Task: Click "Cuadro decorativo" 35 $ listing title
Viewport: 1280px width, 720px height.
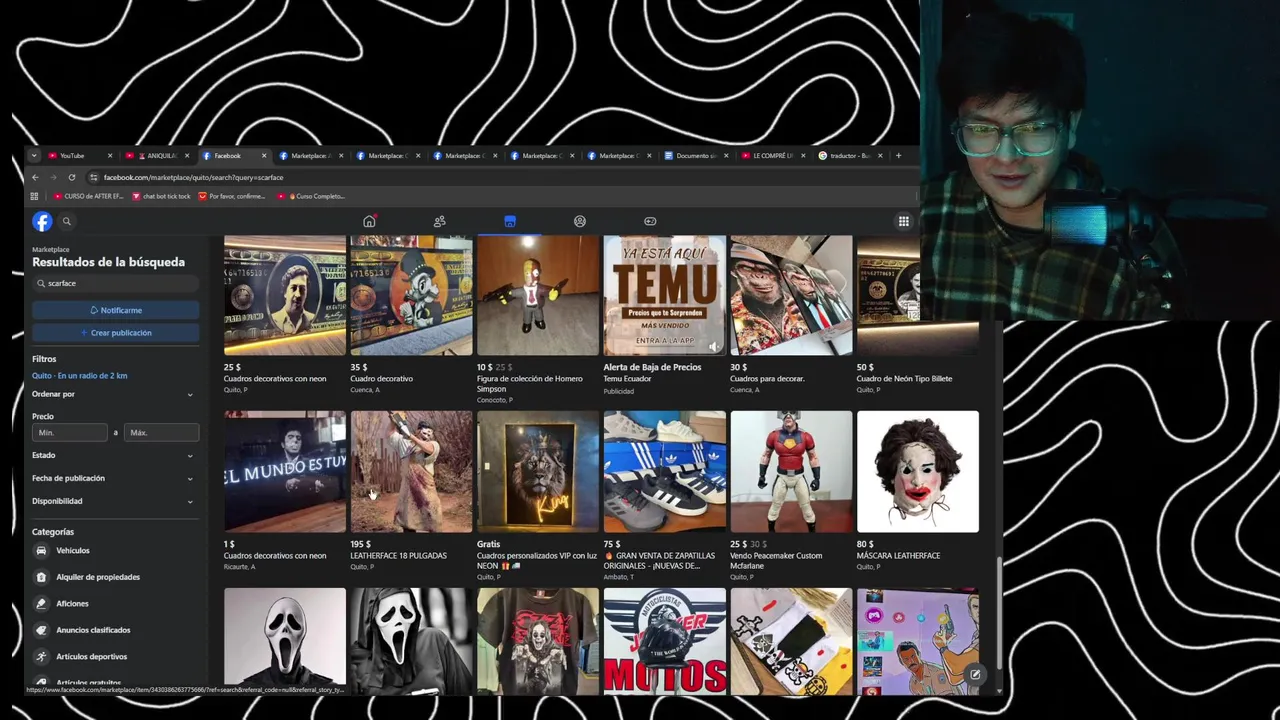Action: point(381,379)
